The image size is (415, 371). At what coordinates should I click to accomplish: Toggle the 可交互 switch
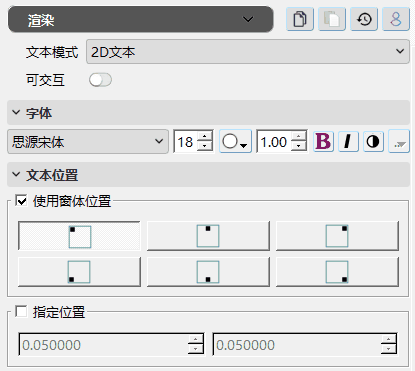pos(100,80)
